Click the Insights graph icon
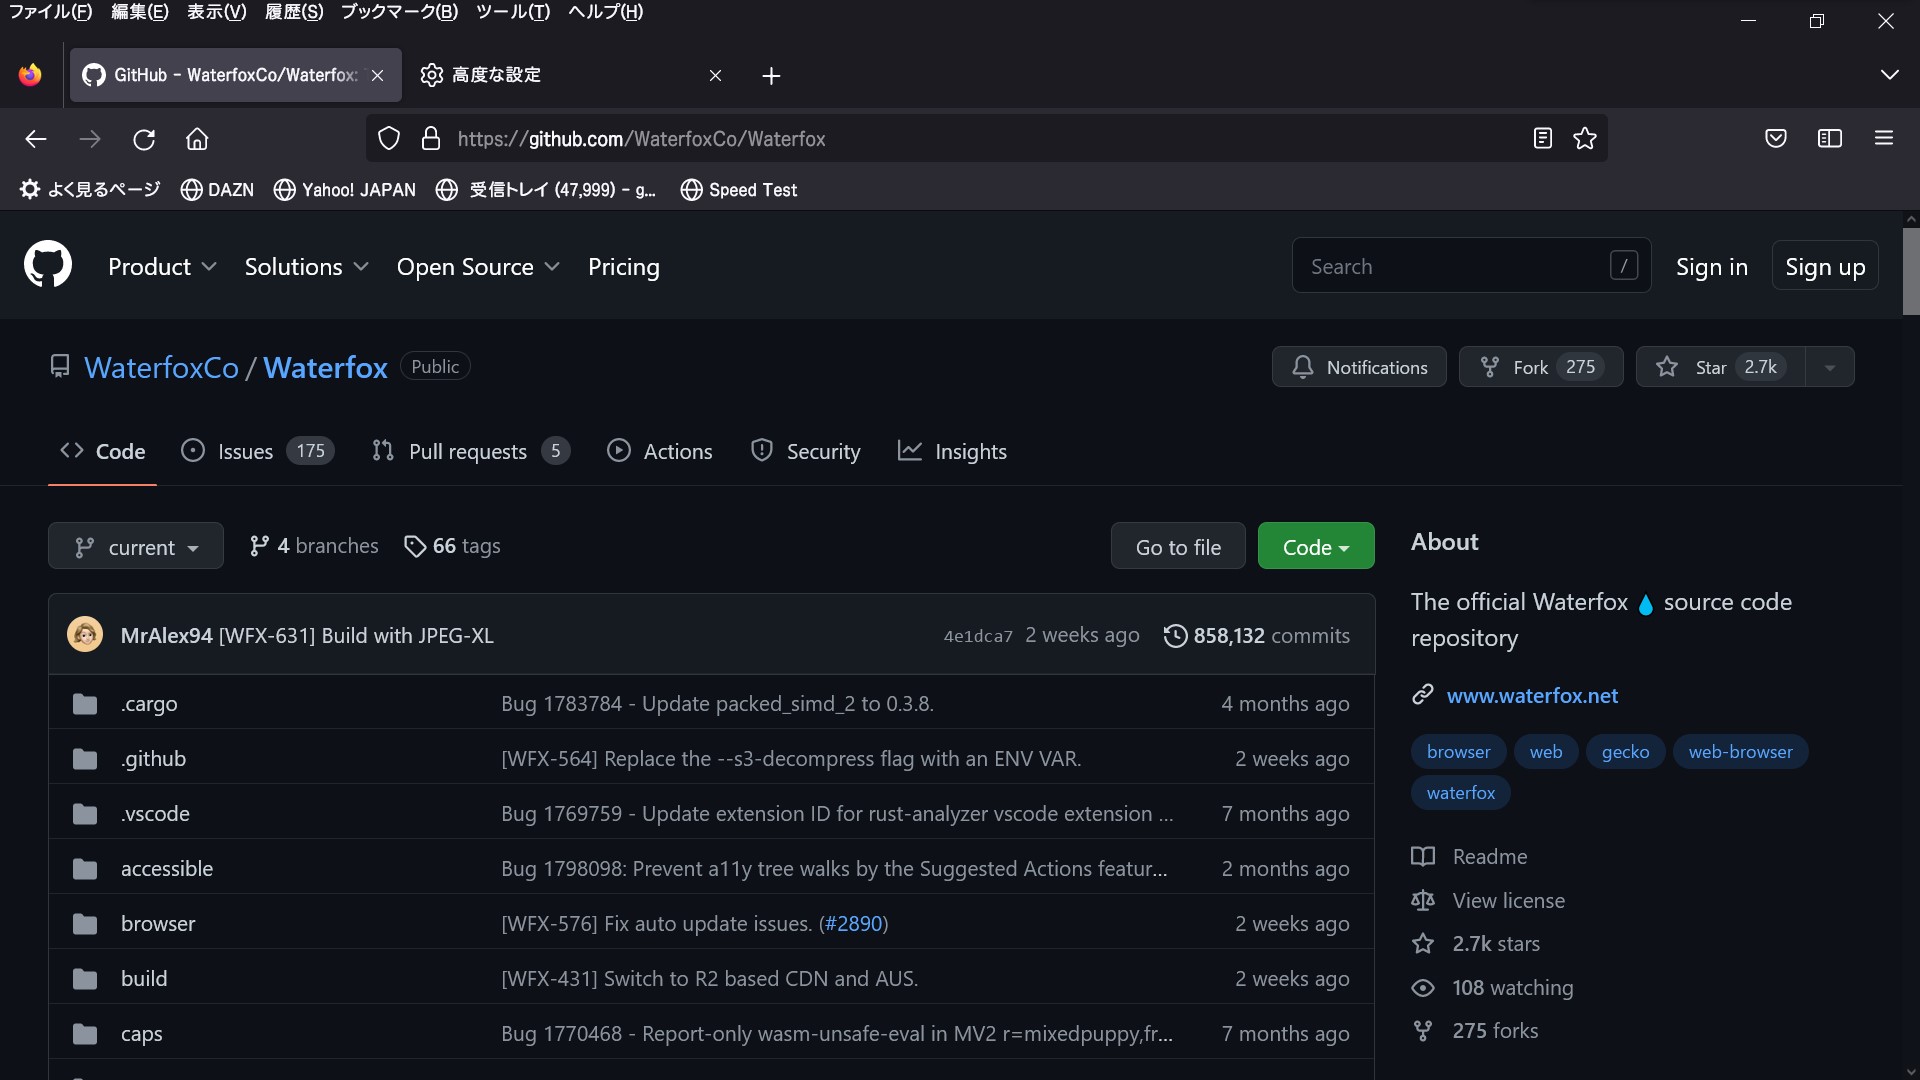 tap(910, 451)
